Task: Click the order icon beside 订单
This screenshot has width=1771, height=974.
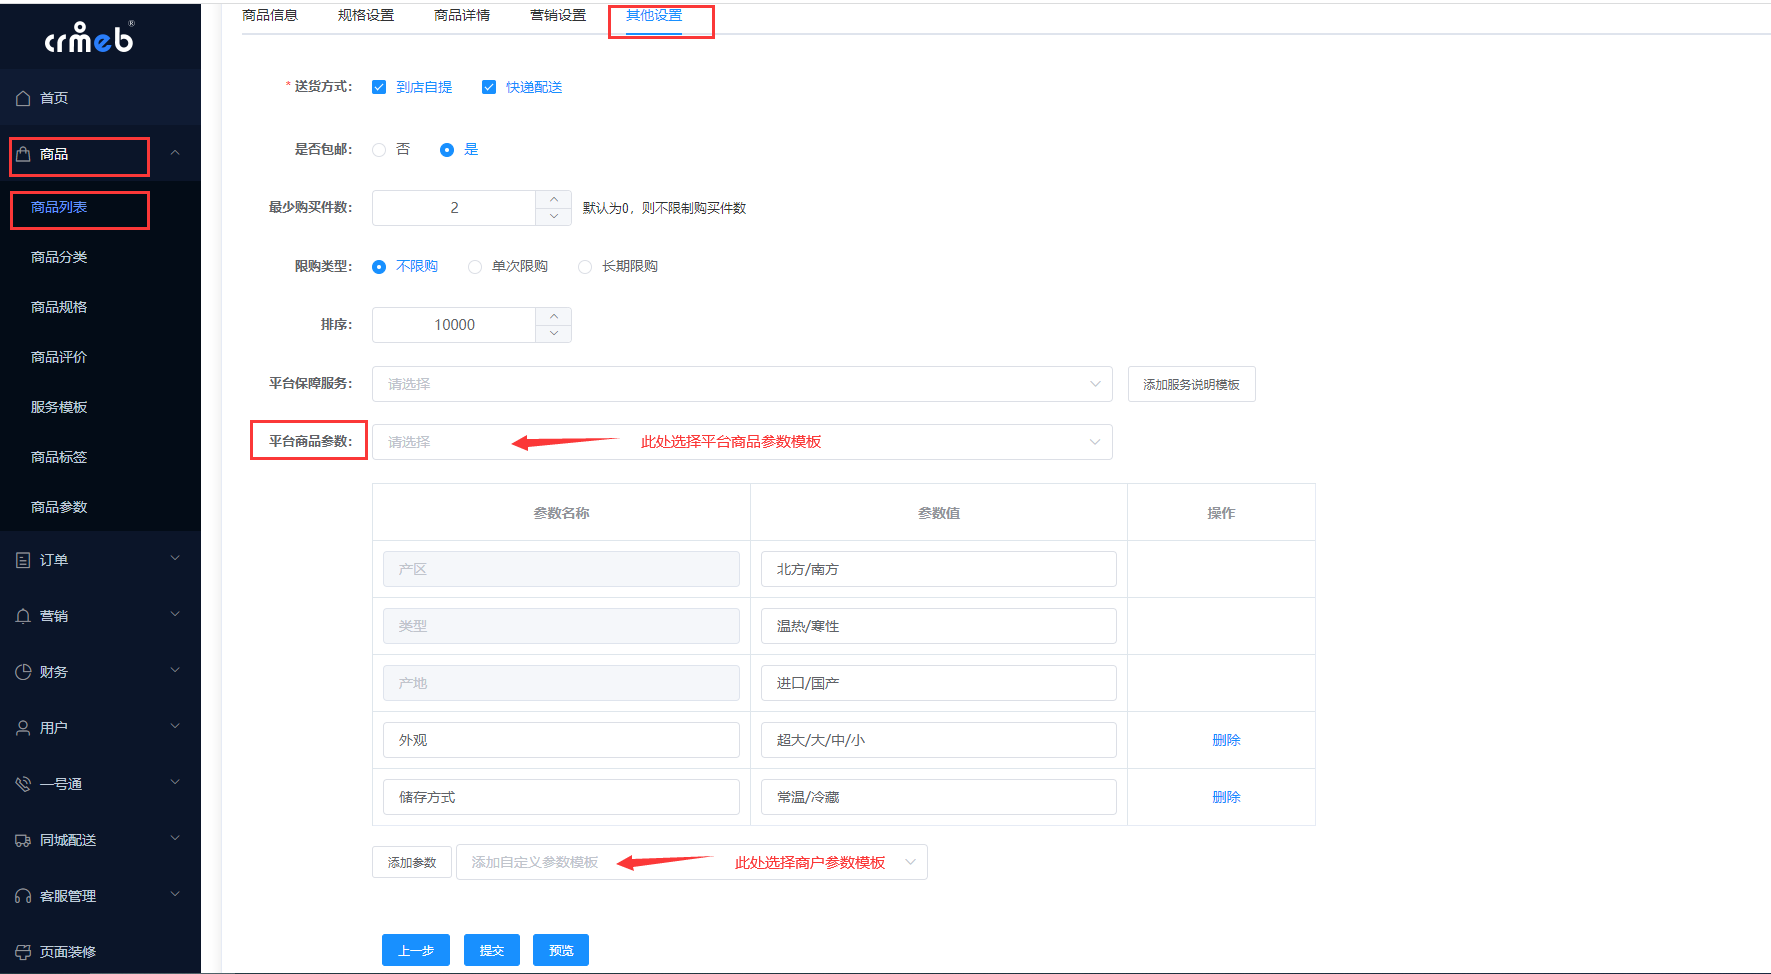Action: 23,560
